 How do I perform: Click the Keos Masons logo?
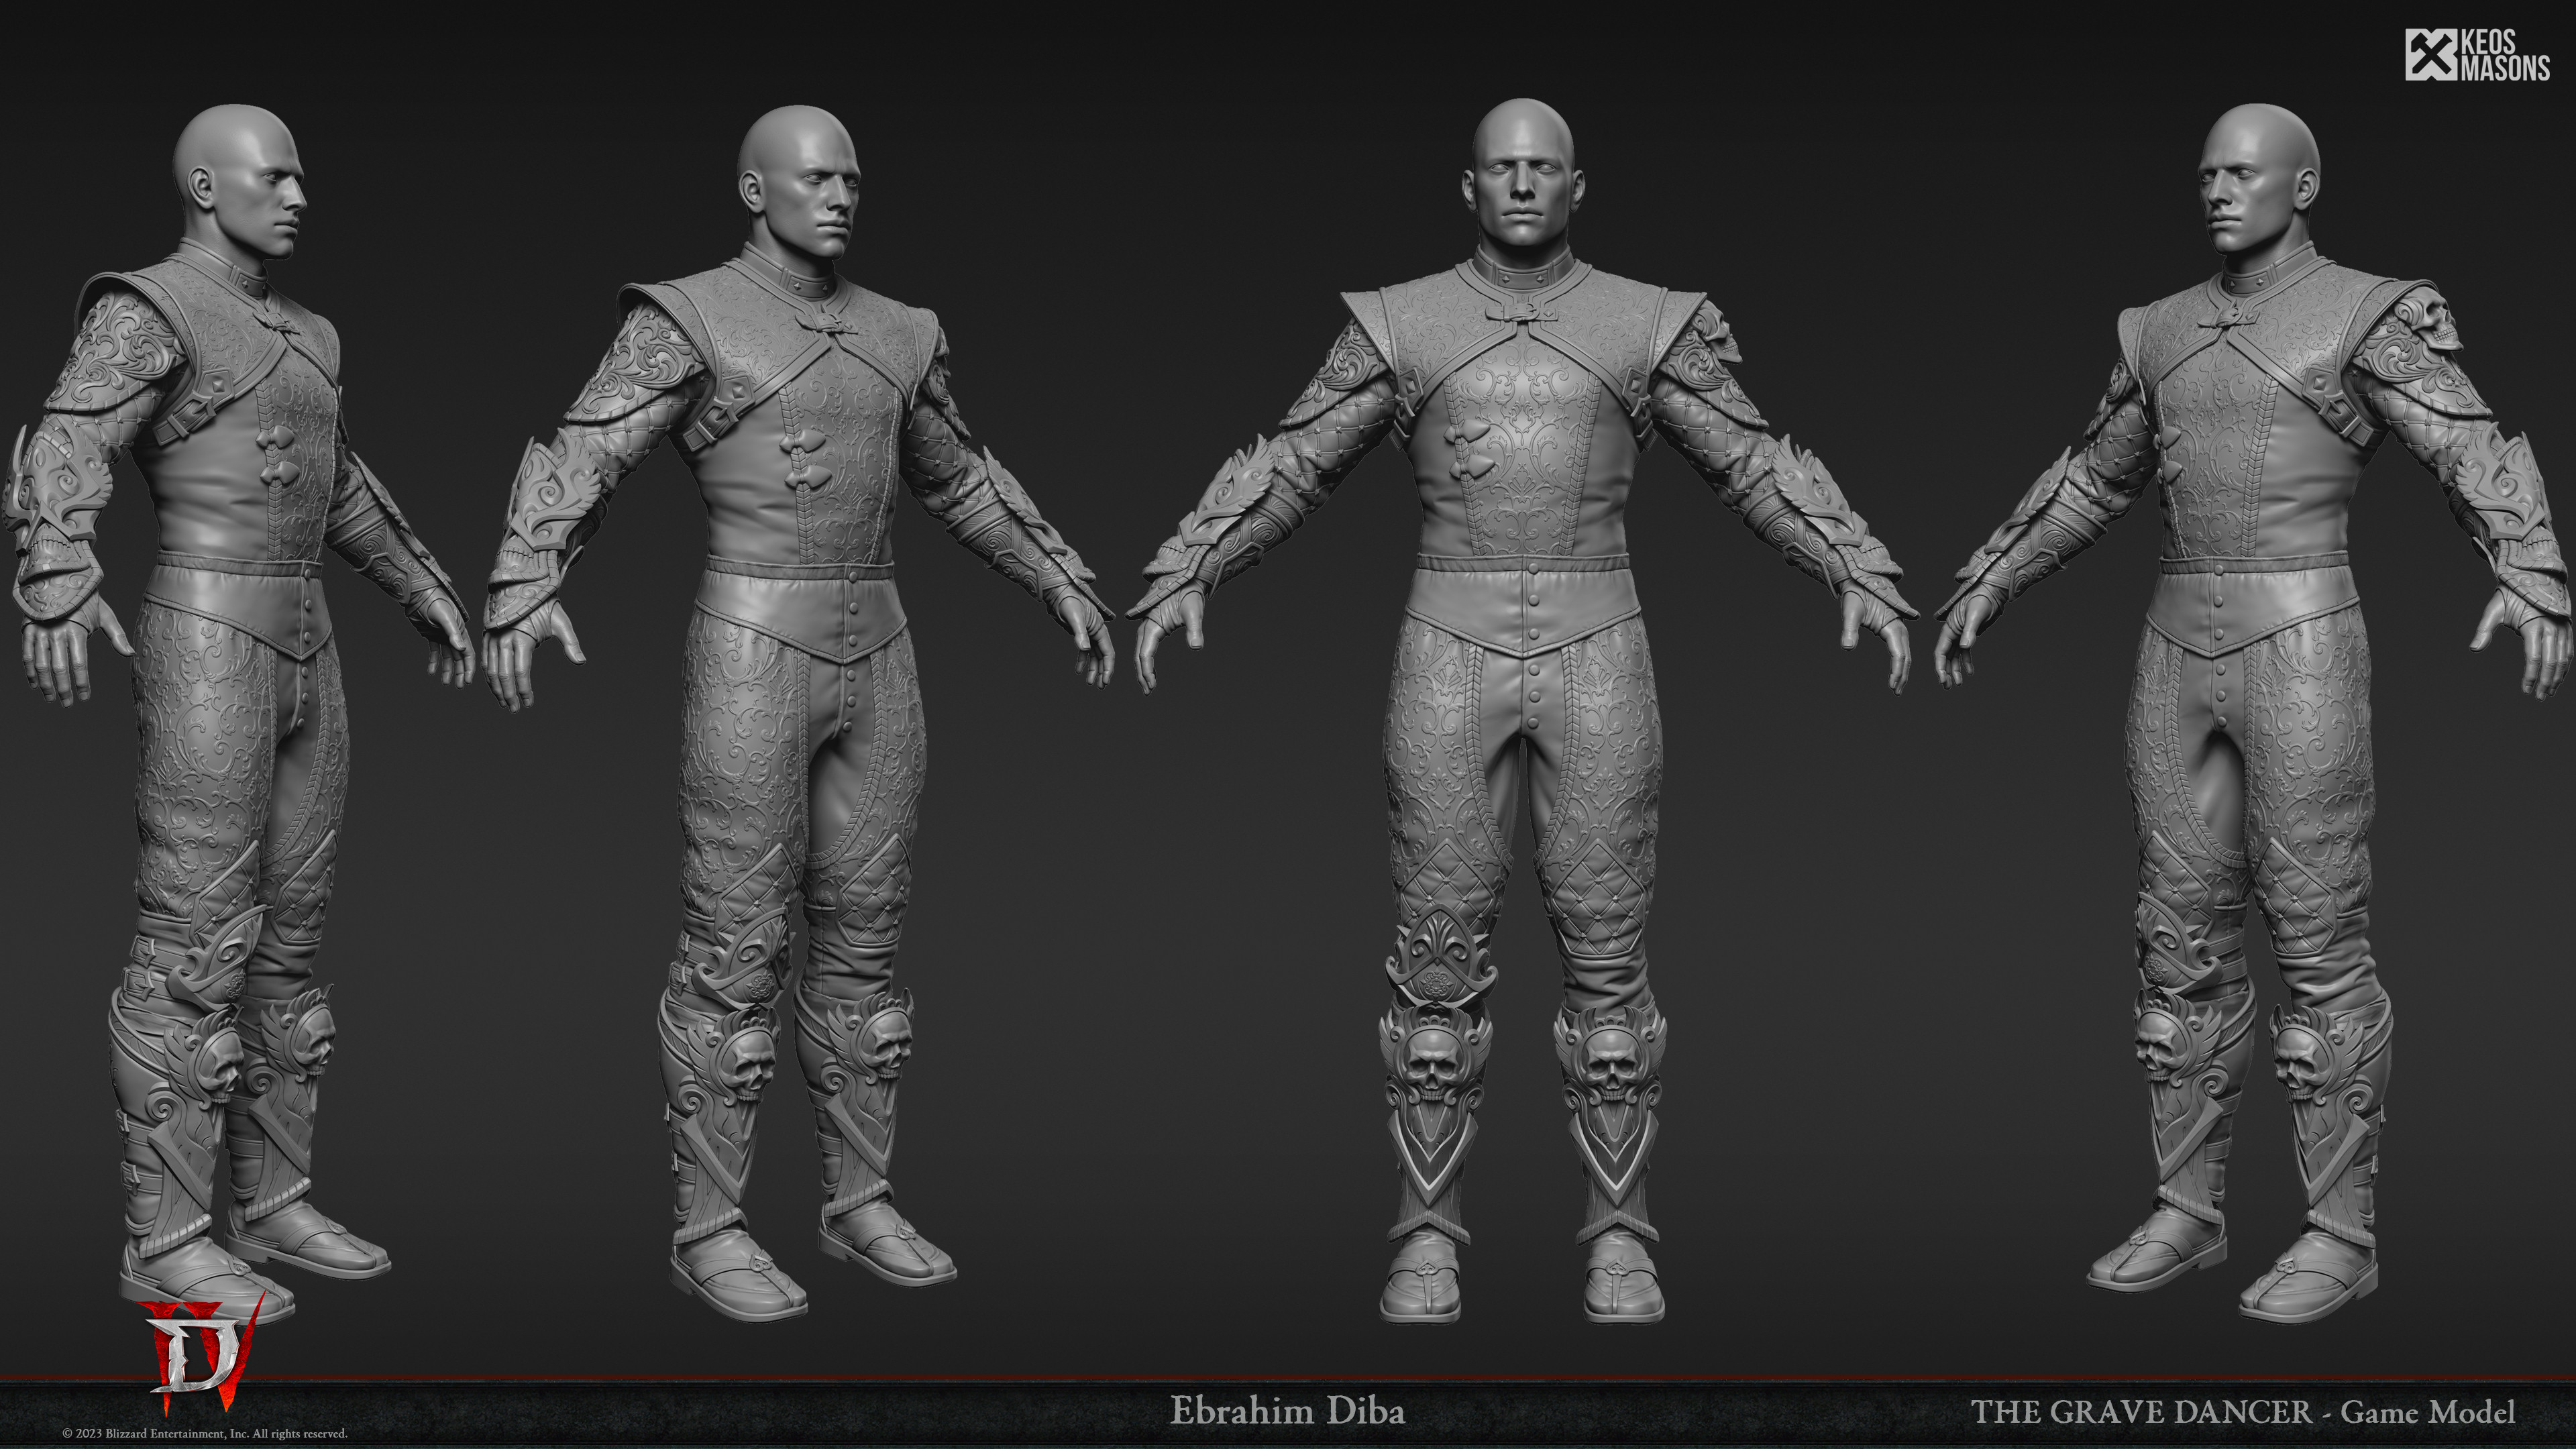(2477, 55)
